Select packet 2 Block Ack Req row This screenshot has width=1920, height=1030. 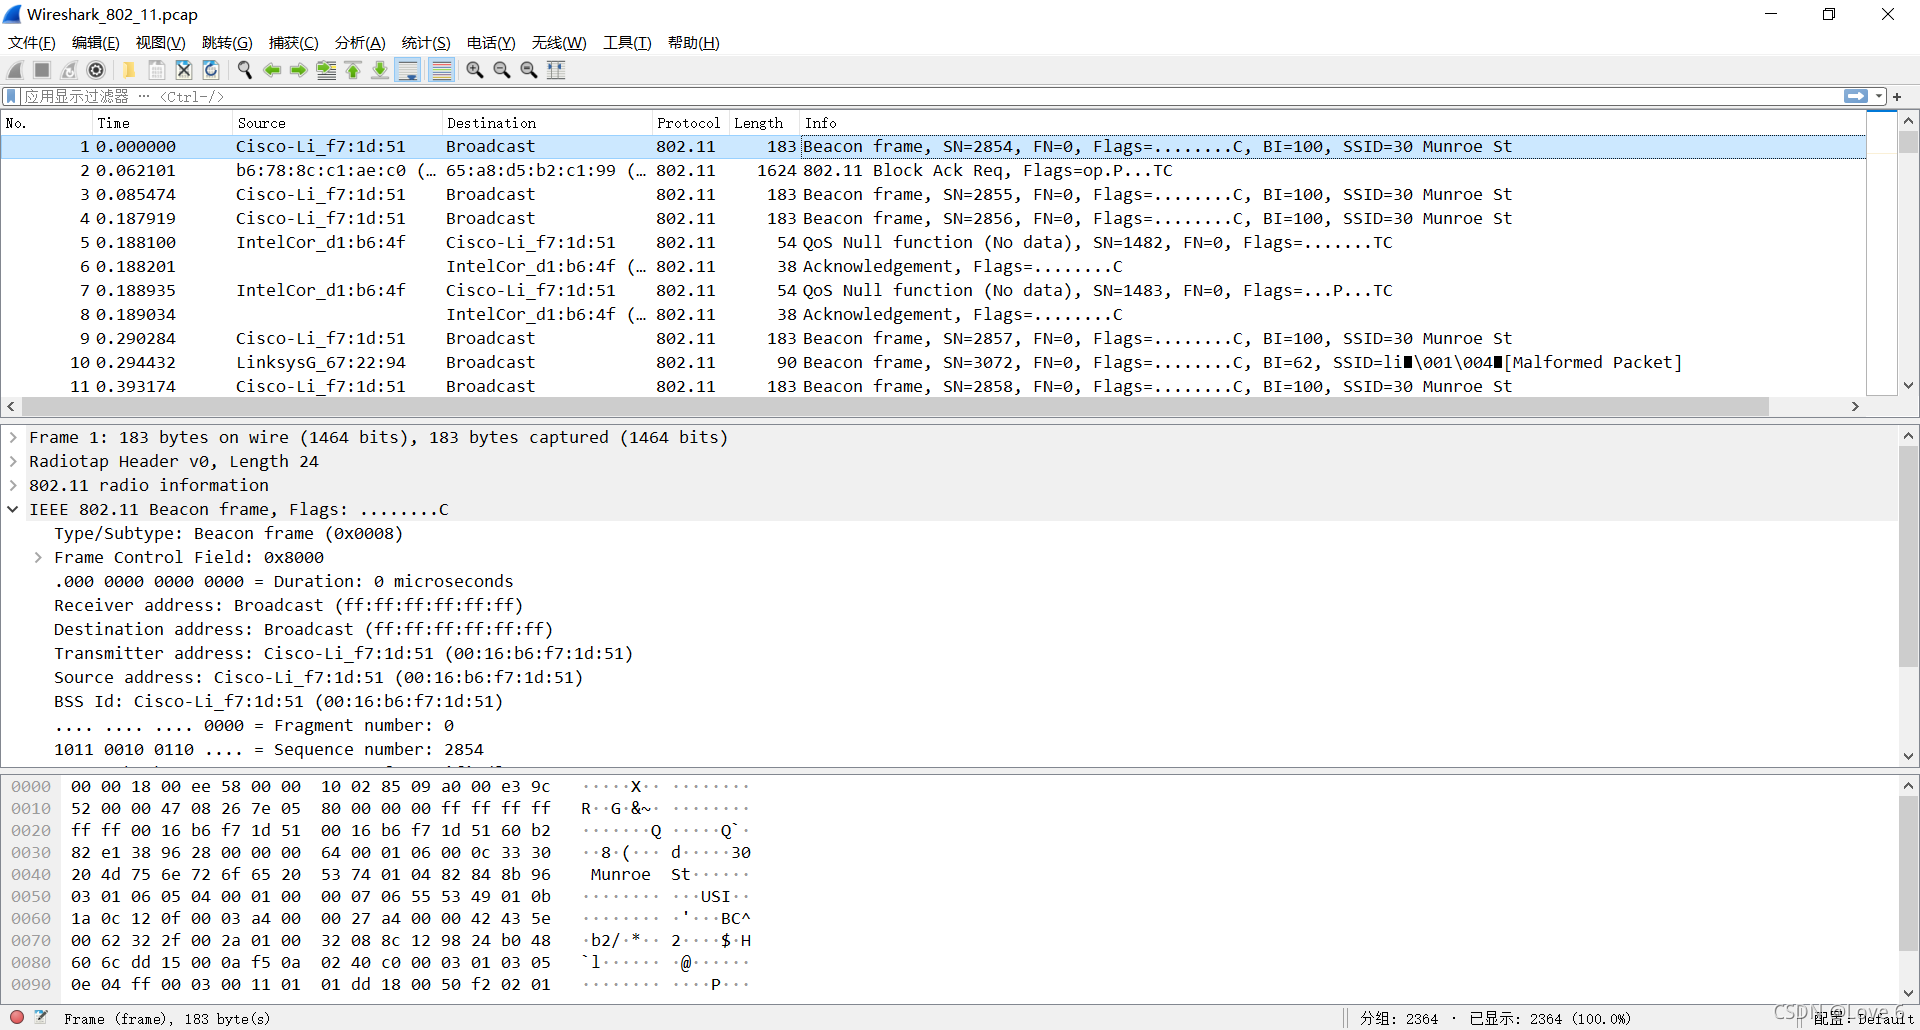point(933,170)
